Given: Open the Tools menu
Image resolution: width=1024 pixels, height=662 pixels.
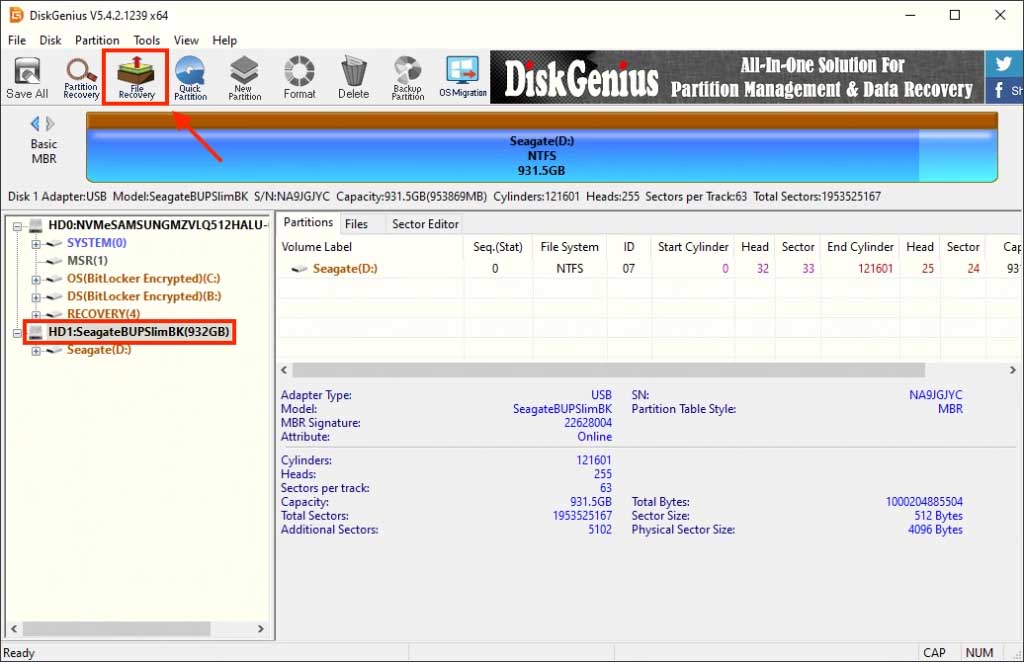Looking at the screenshot, I should pos(147,40).
